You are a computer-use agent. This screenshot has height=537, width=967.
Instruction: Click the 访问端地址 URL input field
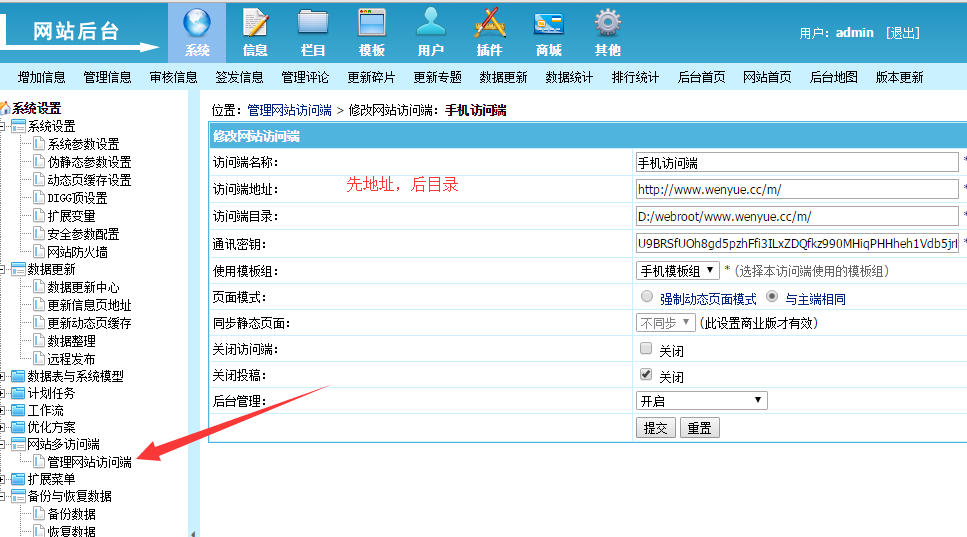796,189
